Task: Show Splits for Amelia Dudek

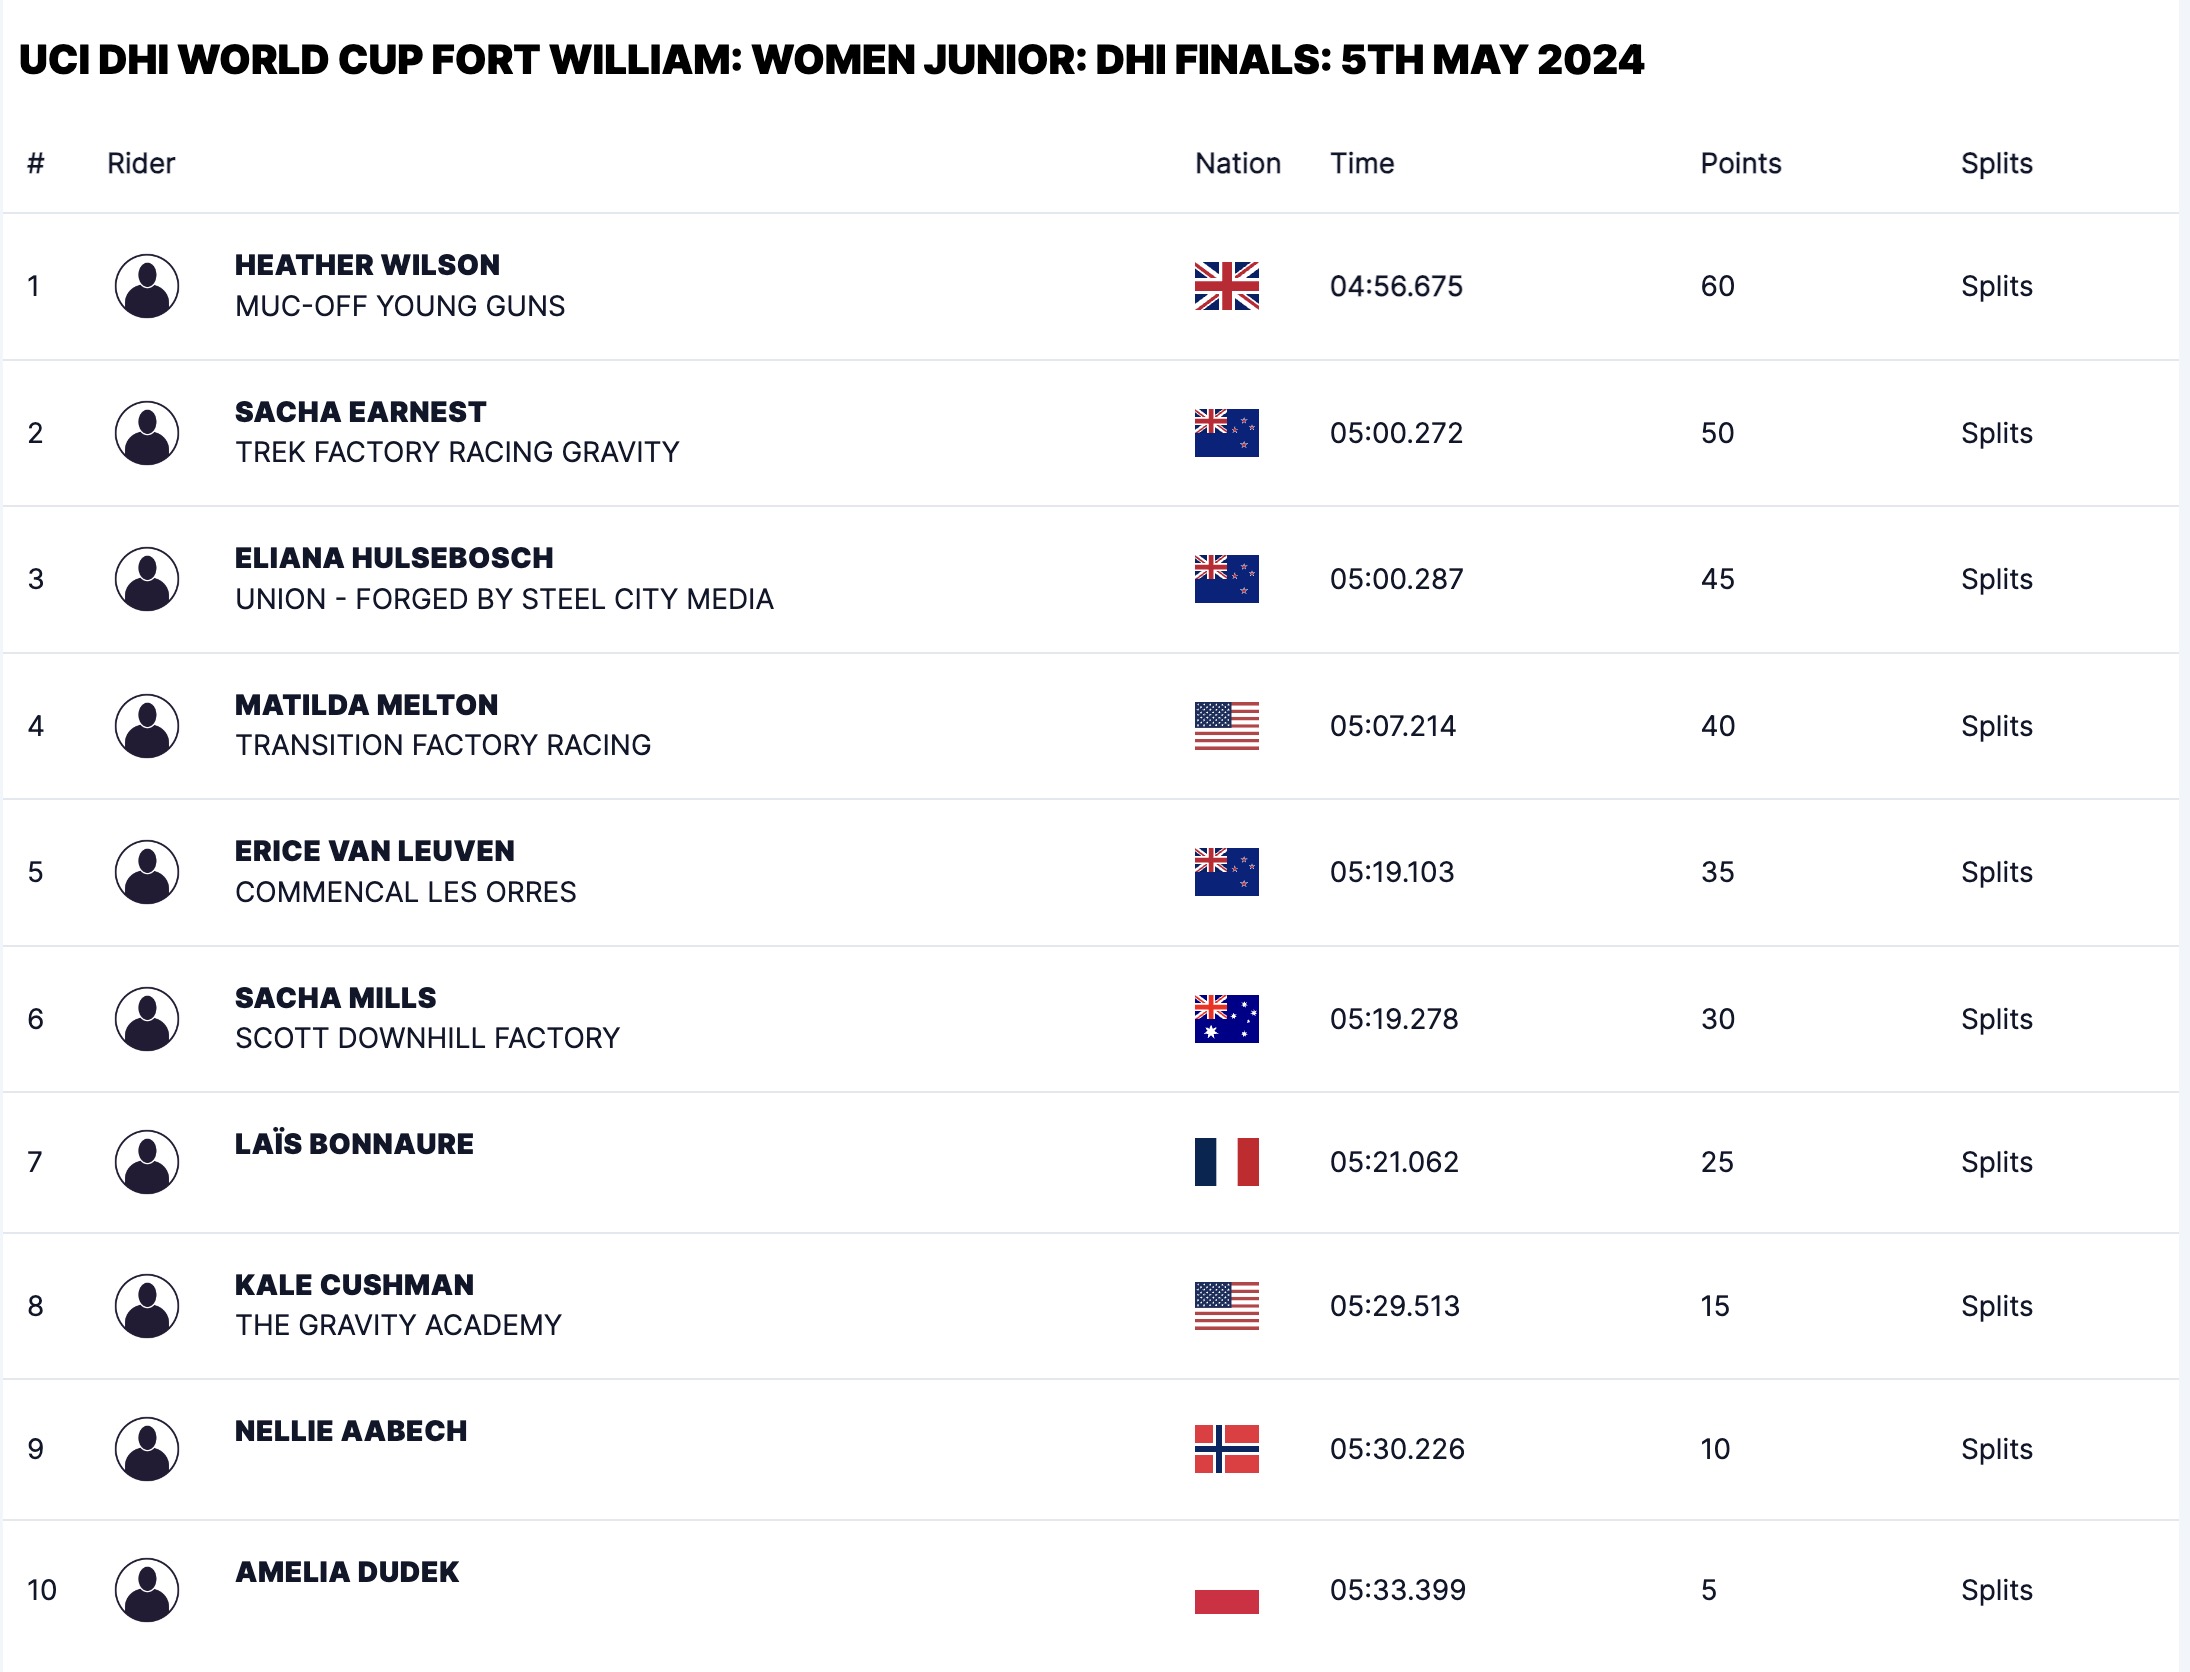Action: 1996,1590
